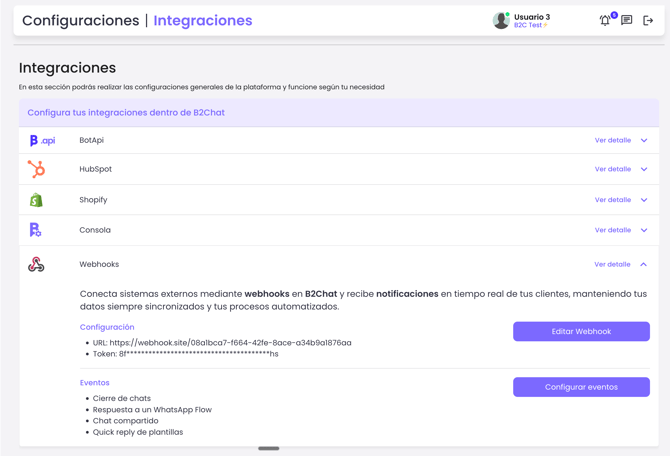
Task: Click the logout icon
Action: click(x=648, y=20)
